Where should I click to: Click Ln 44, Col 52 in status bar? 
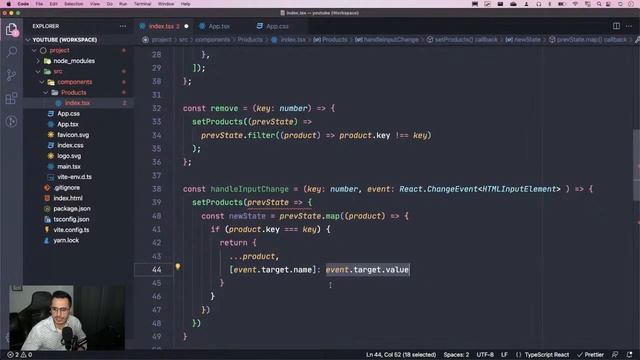[x=401, y=355]
